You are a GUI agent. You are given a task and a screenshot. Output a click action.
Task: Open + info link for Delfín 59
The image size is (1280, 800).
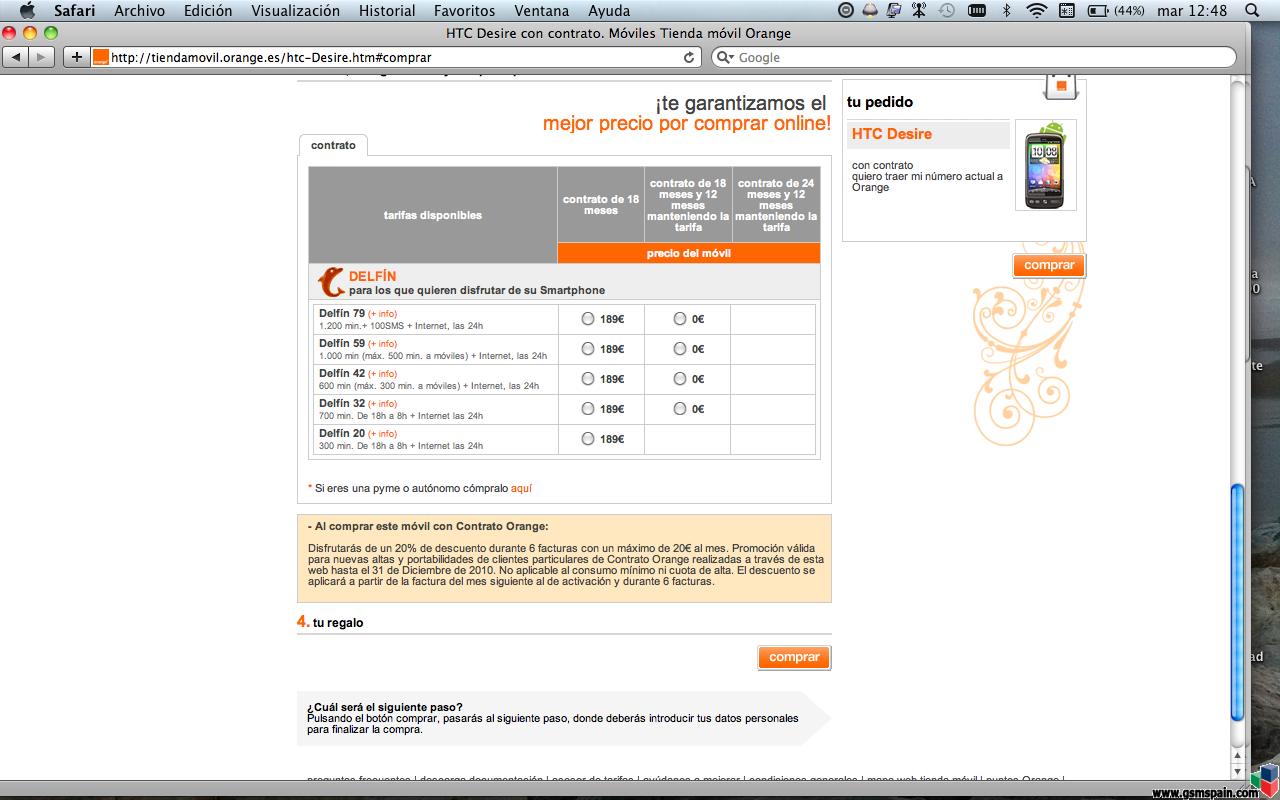382,344
